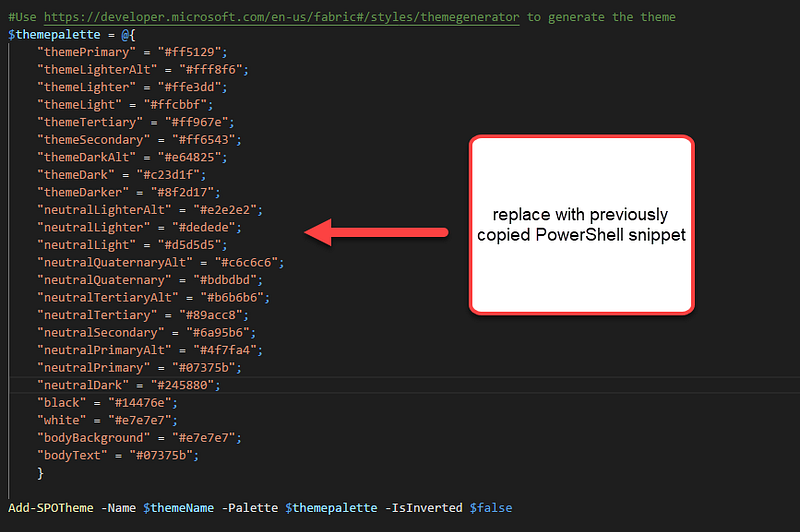Click the "#6a95b6" value

[218, 333]
